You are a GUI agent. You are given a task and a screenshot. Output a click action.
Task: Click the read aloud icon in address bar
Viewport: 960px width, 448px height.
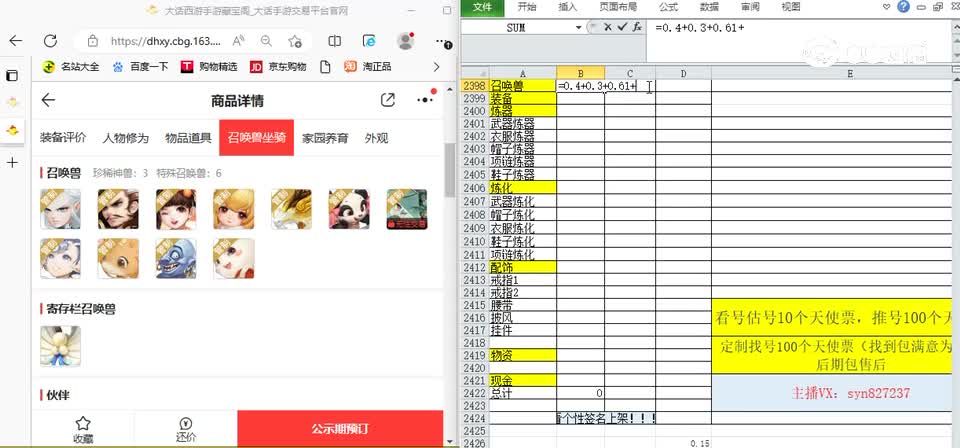point(239,41)
